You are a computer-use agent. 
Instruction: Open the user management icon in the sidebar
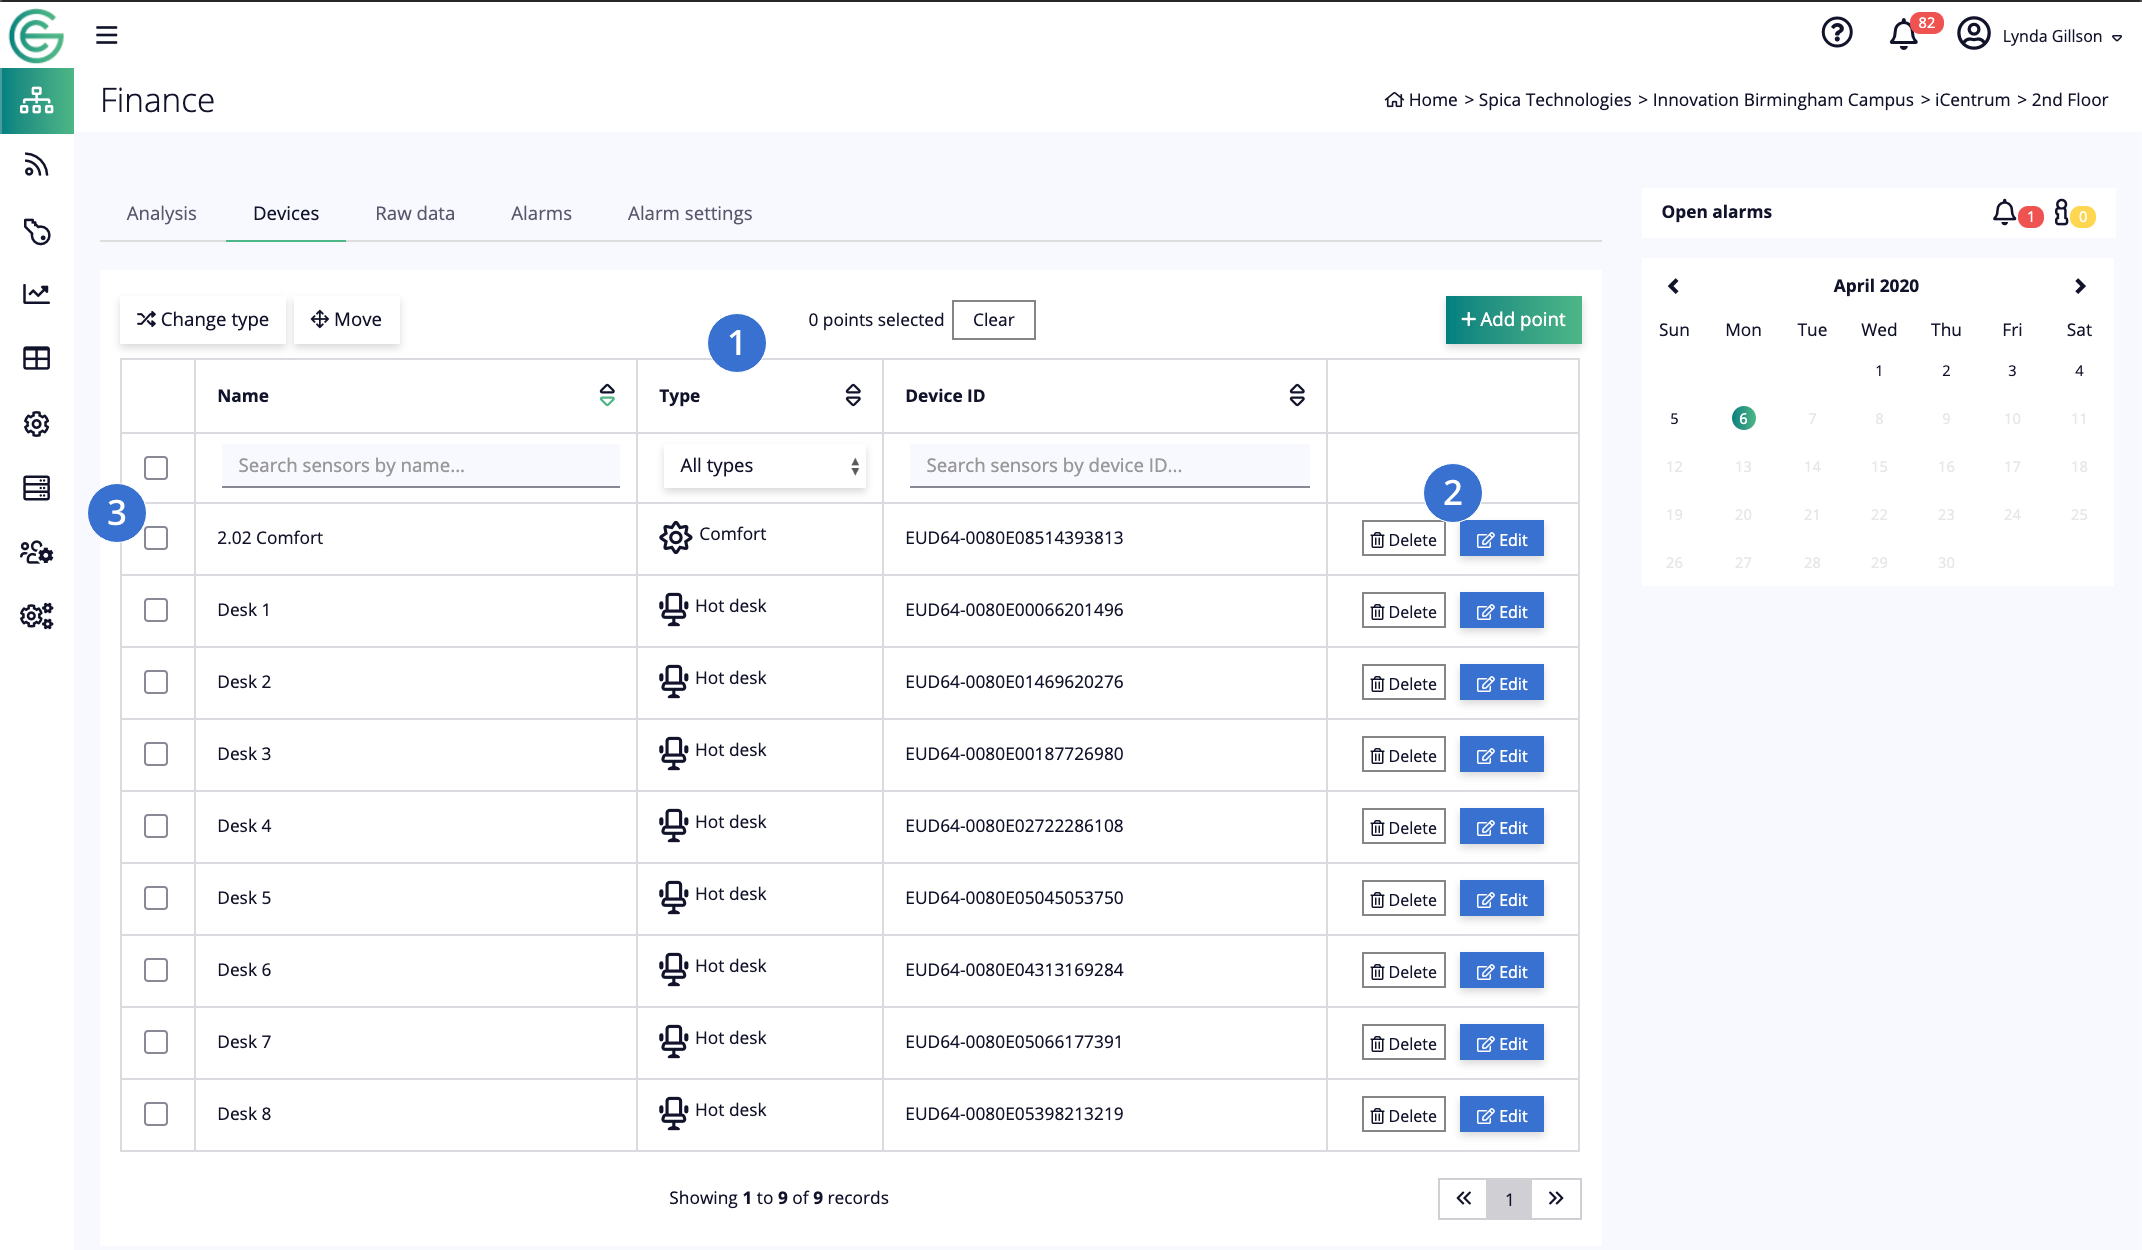[x=37, y=553]
